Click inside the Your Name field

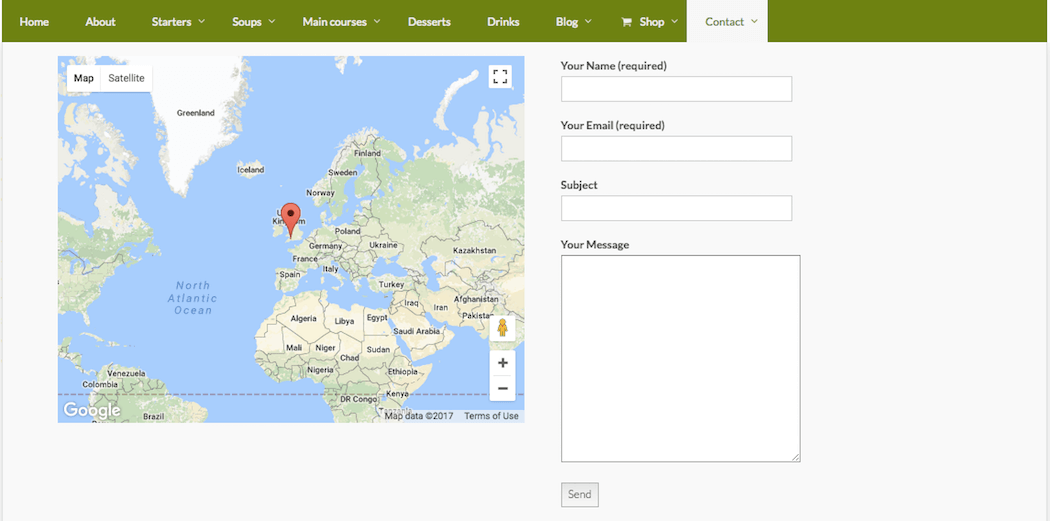tap(676, 89)
